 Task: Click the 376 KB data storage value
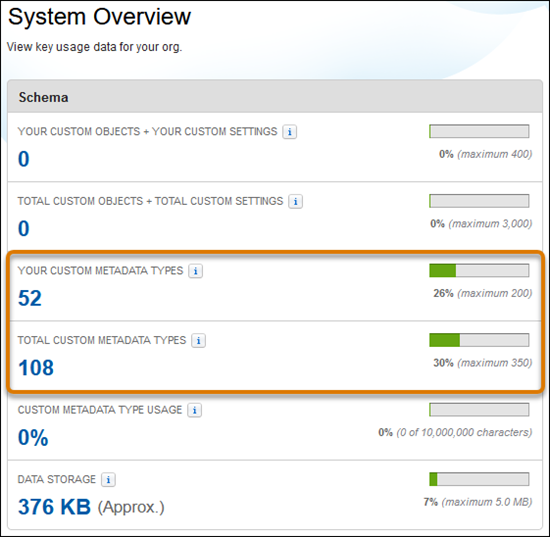tap(54, 507)
